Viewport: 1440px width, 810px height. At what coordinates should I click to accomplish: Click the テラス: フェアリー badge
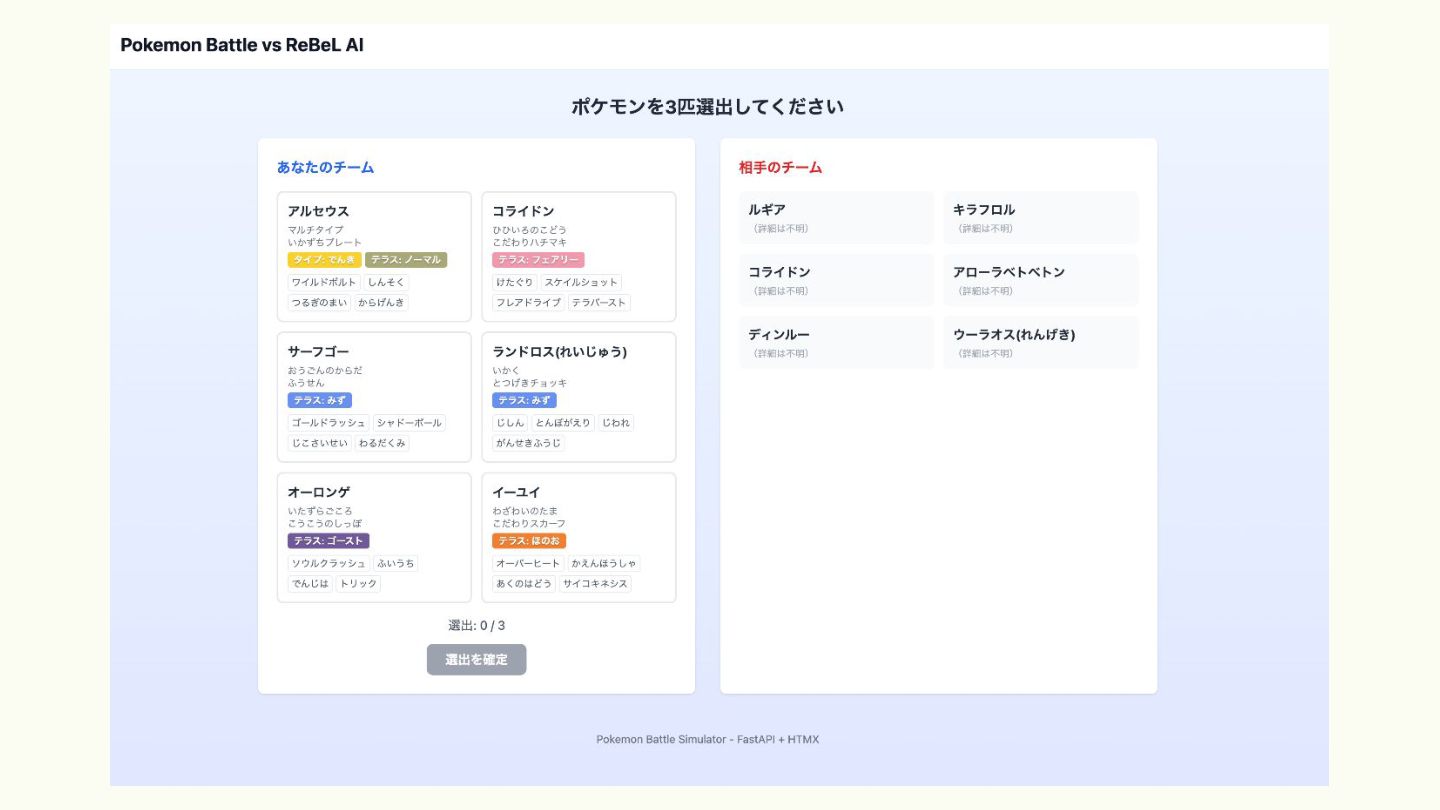click(538, 260)
